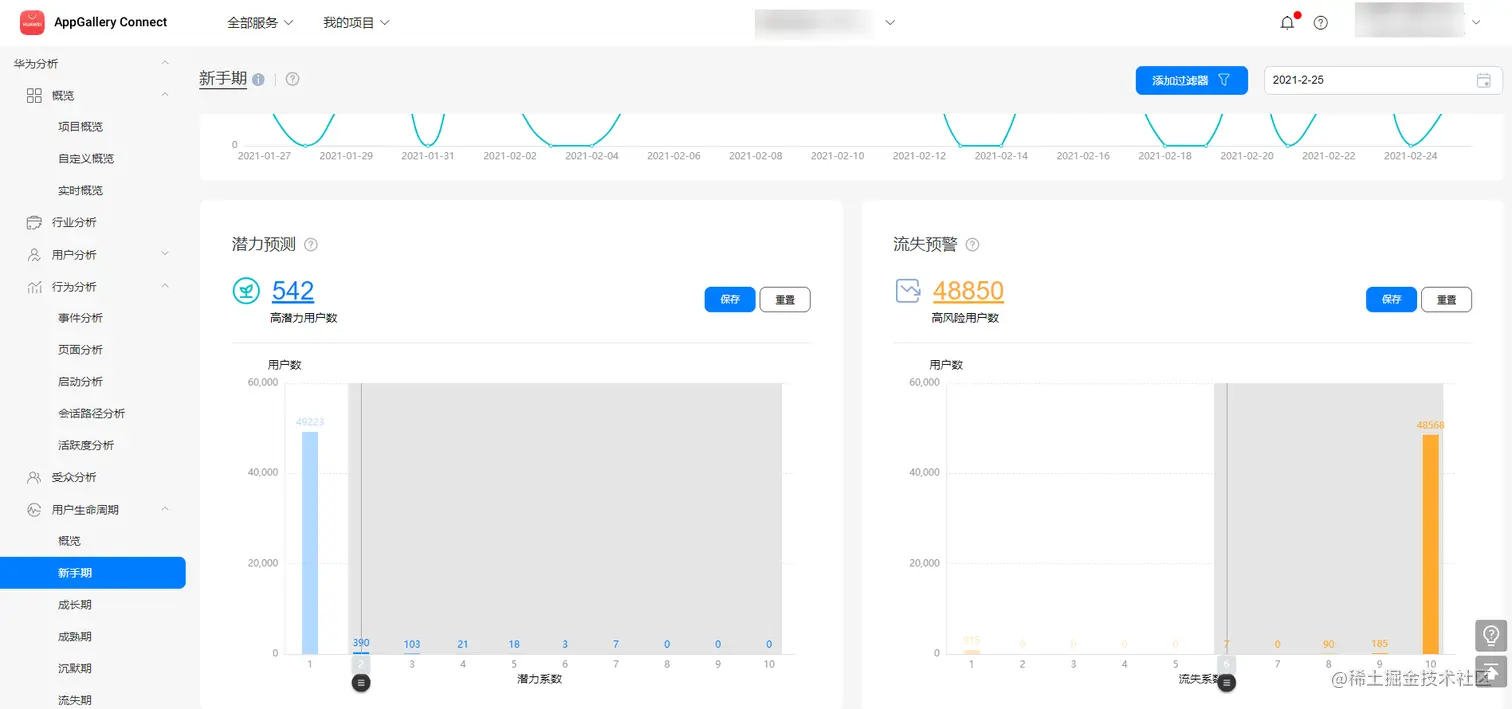Screen dimensions: 1512x709
Task: Open 成熟期 in the sidebar
Action: pyautogui.click(x=75, y=636)
